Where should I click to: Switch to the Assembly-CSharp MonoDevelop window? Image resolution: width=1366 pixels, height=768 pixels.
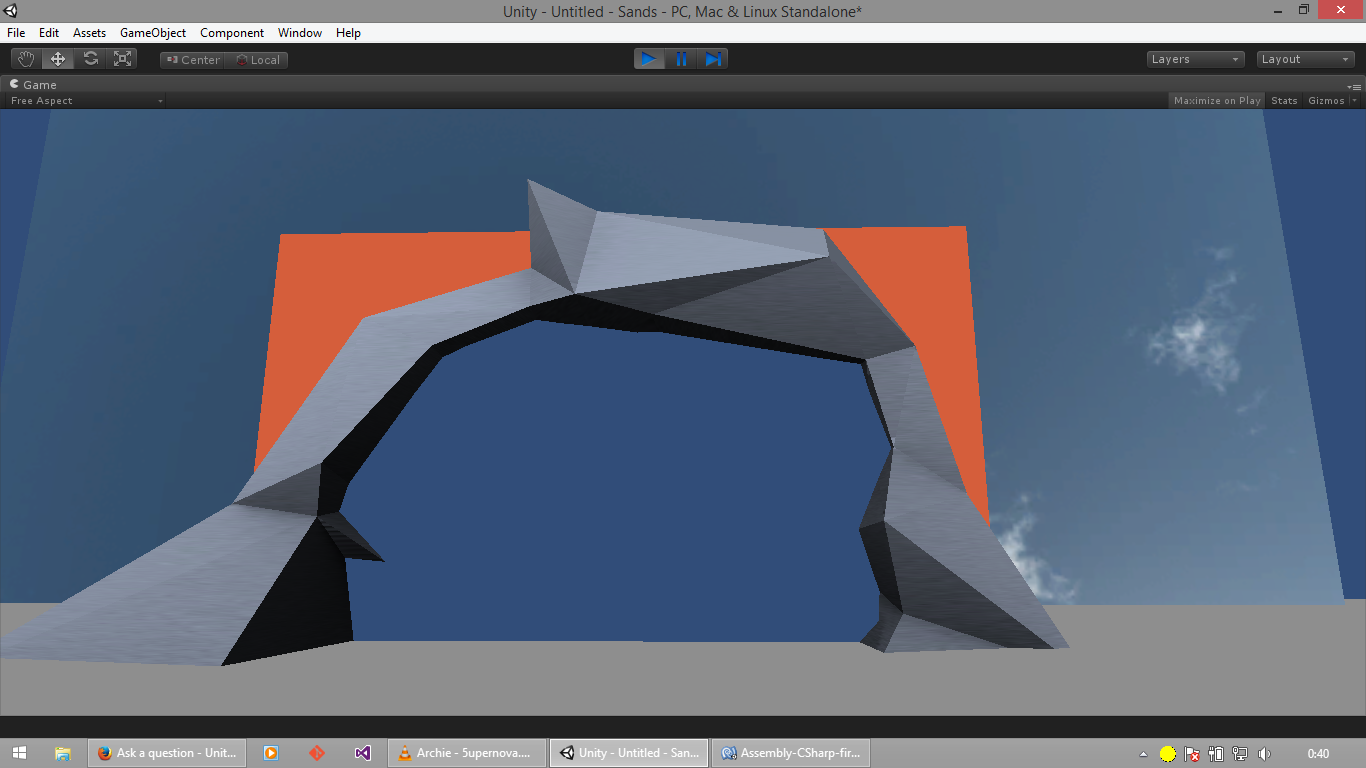[x=791, y=753]
